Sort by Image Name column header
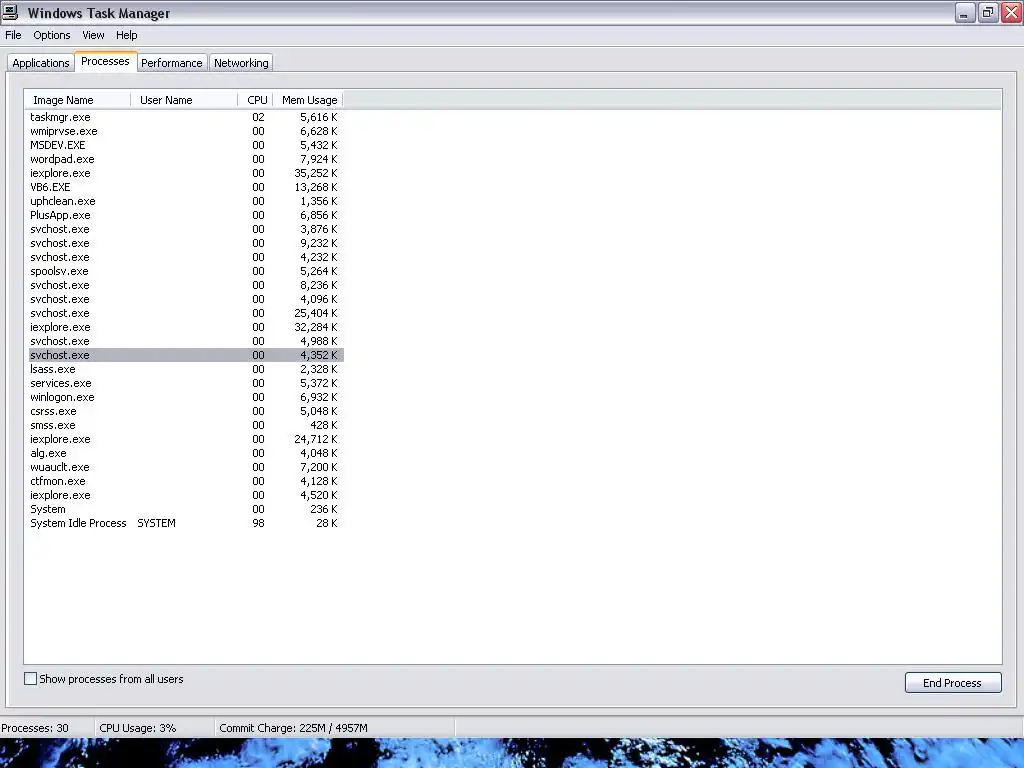 (x=78, y=100)
